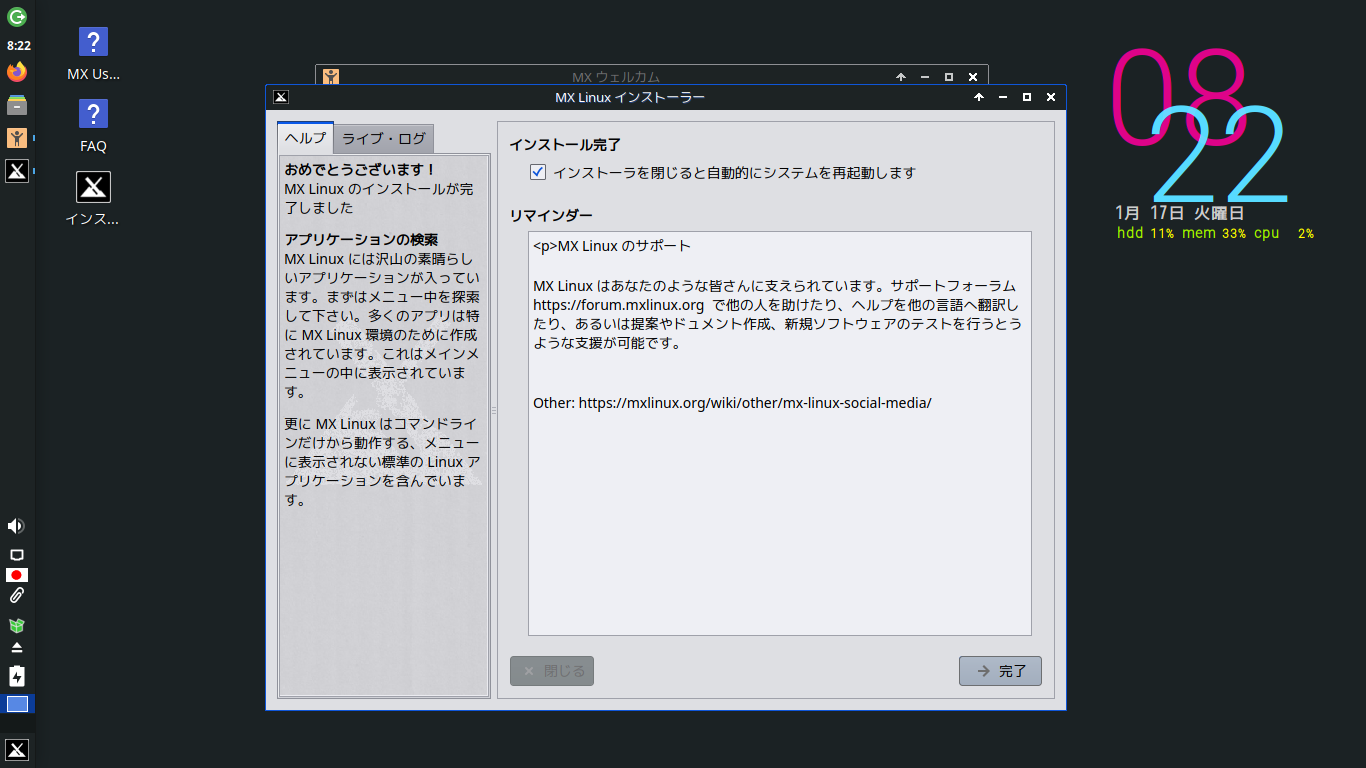1366x768 pixels.
Task: Click the greyed 閉じる button
Action: (x=552, y=671)
